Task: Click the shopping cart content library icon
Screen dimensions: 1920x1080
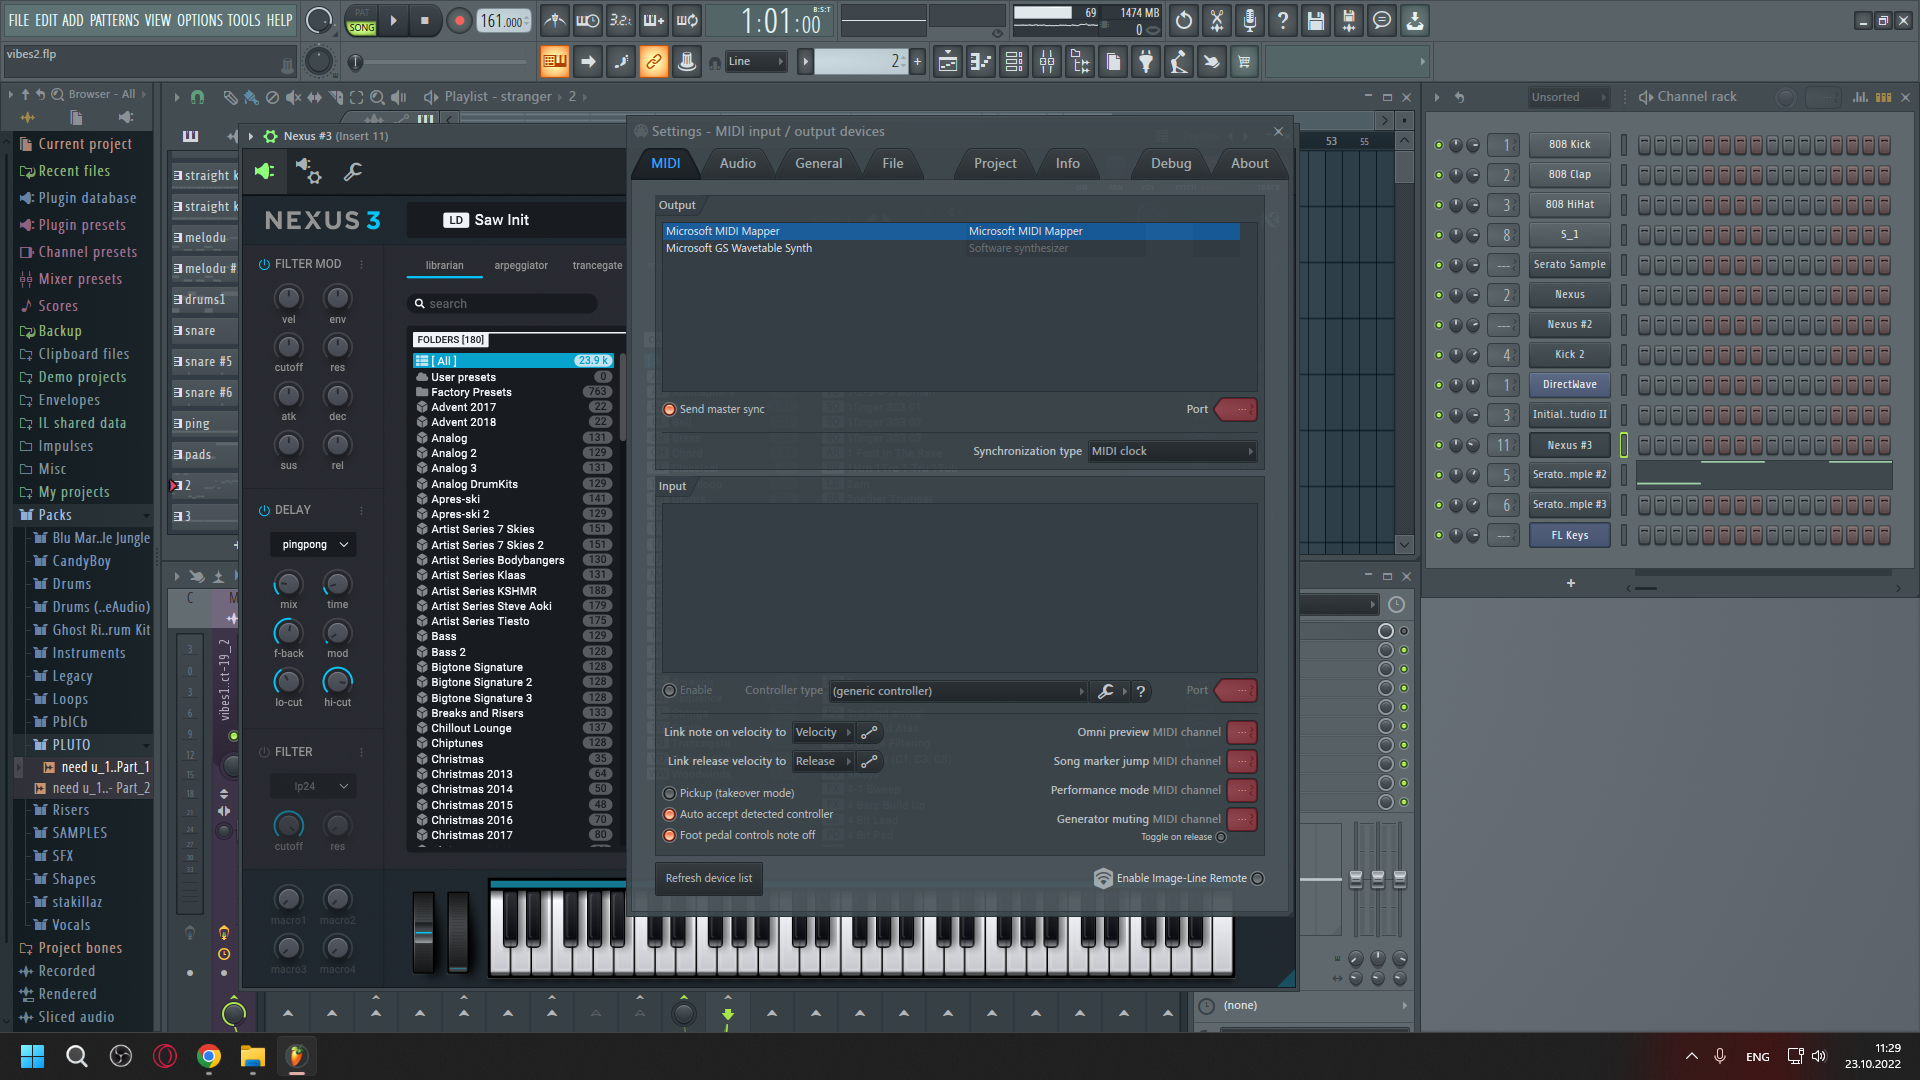Action: tap(1244, 62)
